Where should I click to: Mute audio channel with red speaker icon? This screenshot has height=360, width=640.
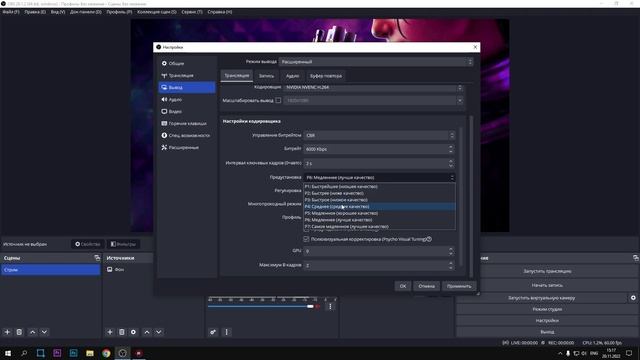pyautogui.click(x=318, y=307)
